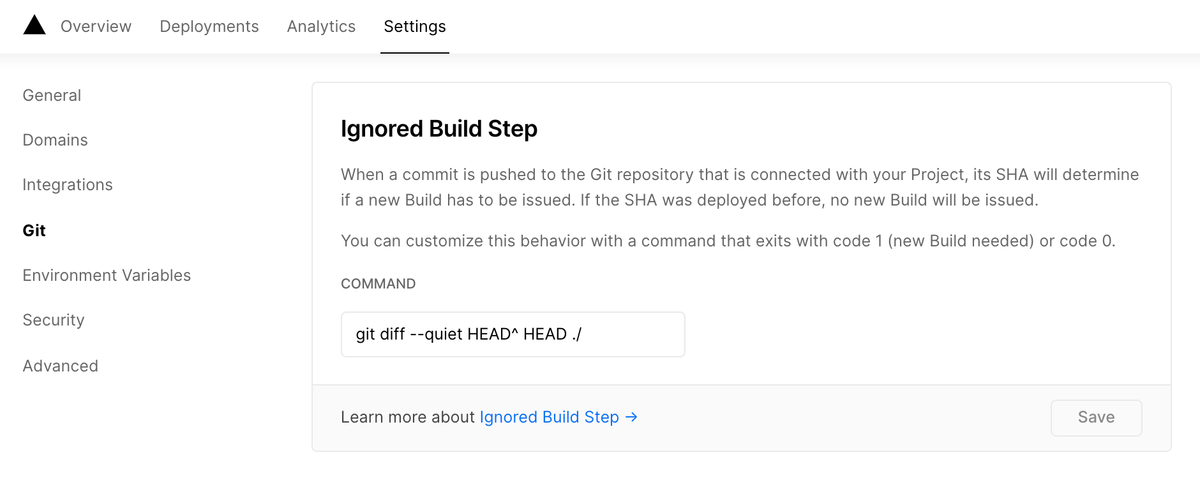Click the paragraph about SHA determining builds
Viewport: 1200px width, 480px height.
point(740,187)
